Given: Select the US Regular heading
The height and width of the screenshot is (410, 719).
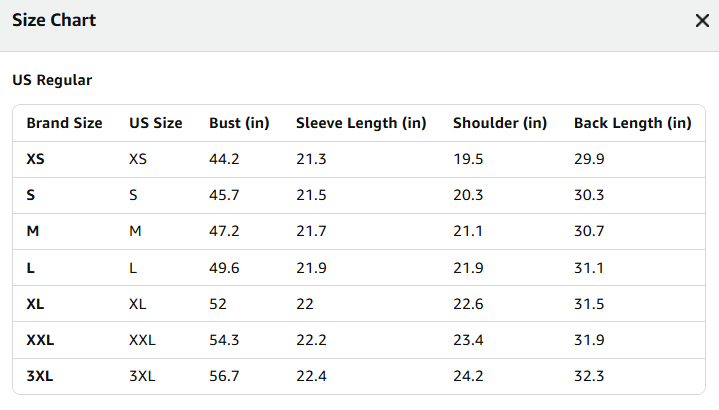Looking at the screenshot, I should tap(52, 80).
